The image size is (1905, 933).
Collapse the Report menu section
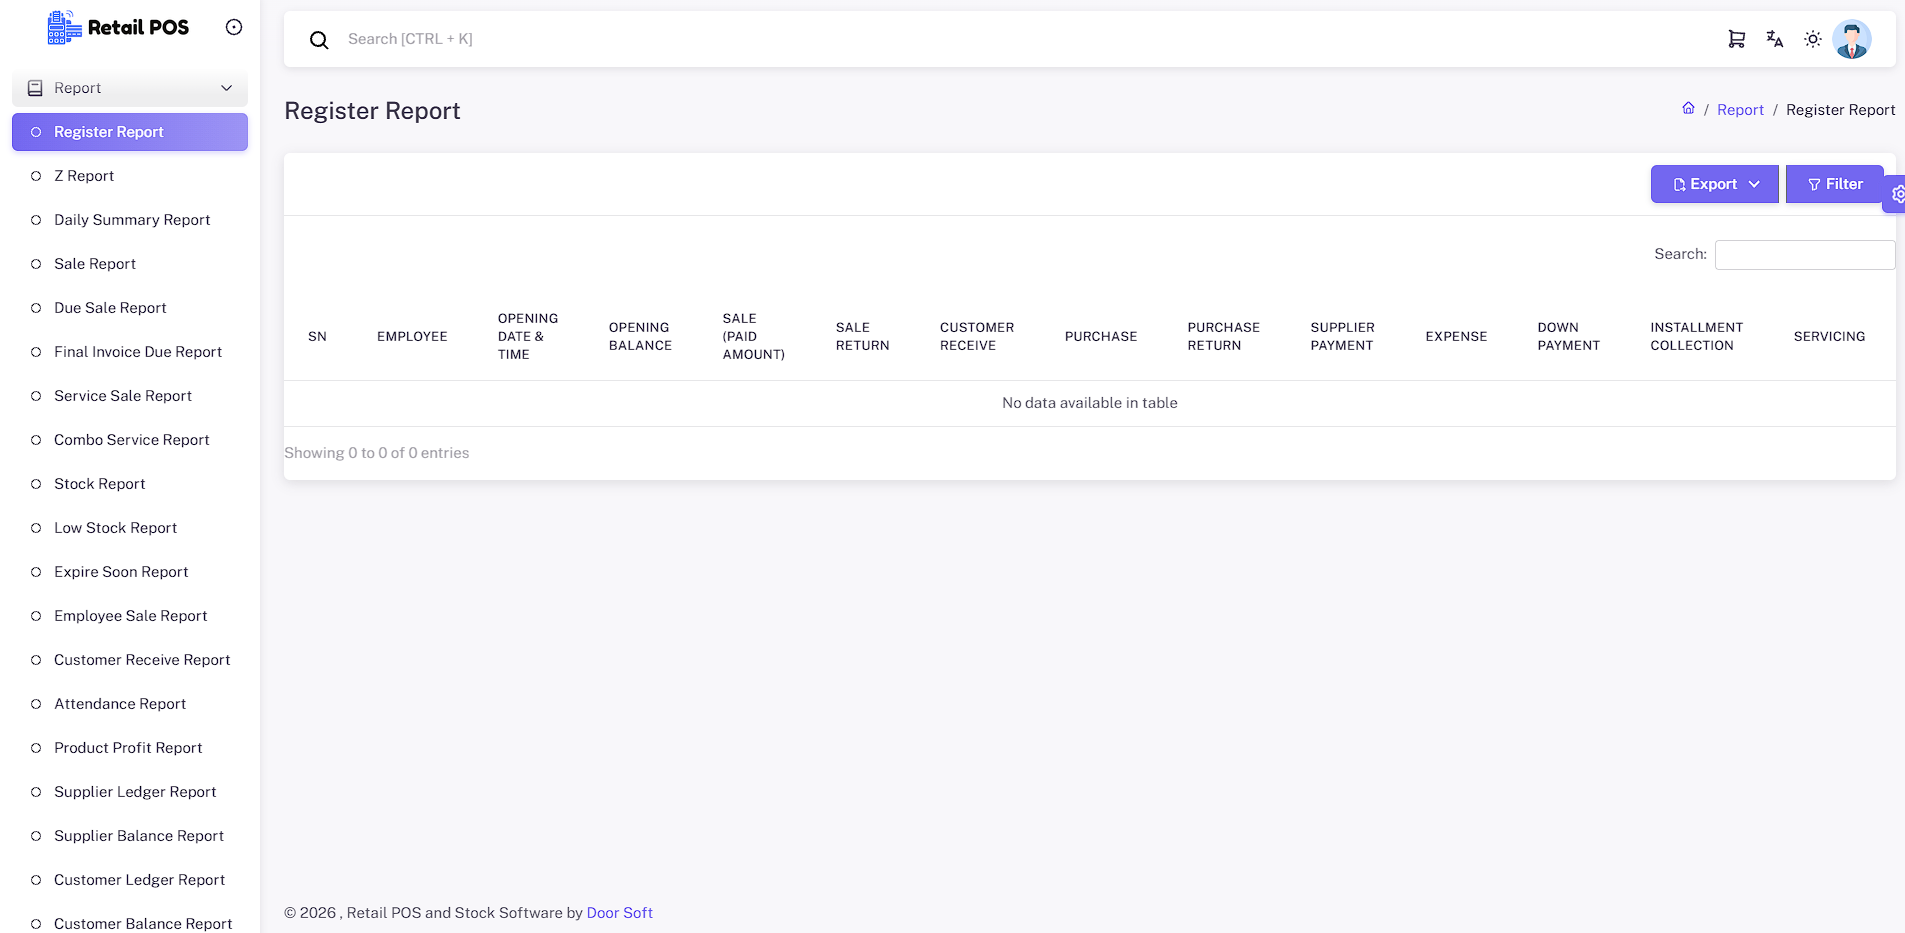pyautogui.click(x=130, y=88)
